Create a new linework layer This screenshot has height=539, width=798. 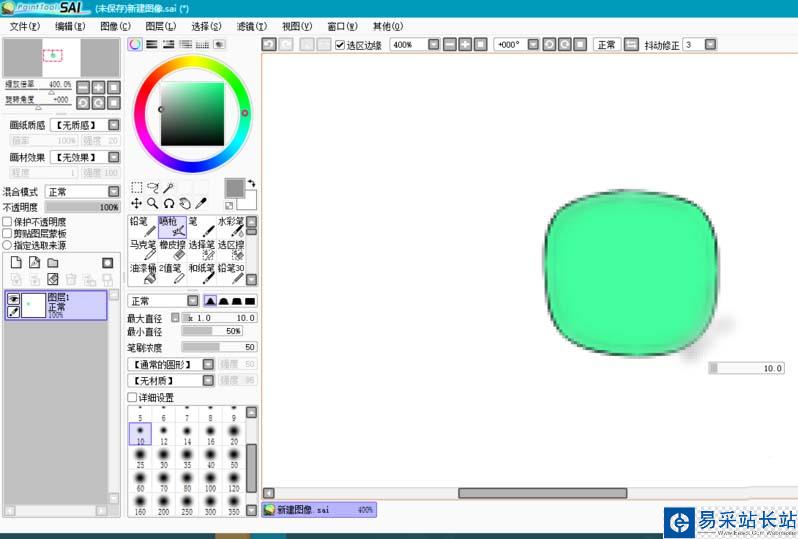[x=34, y=263]
